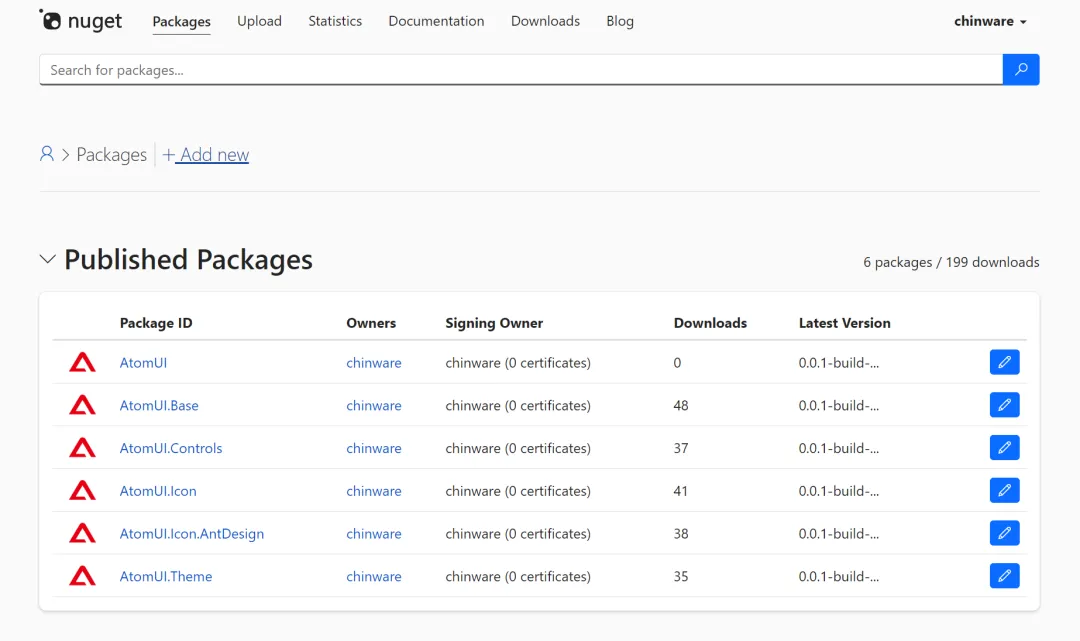Click download count 38 for AtomUI.Icon.AntDesign
Screen dimensions: 1080x641
pos(681,534)
